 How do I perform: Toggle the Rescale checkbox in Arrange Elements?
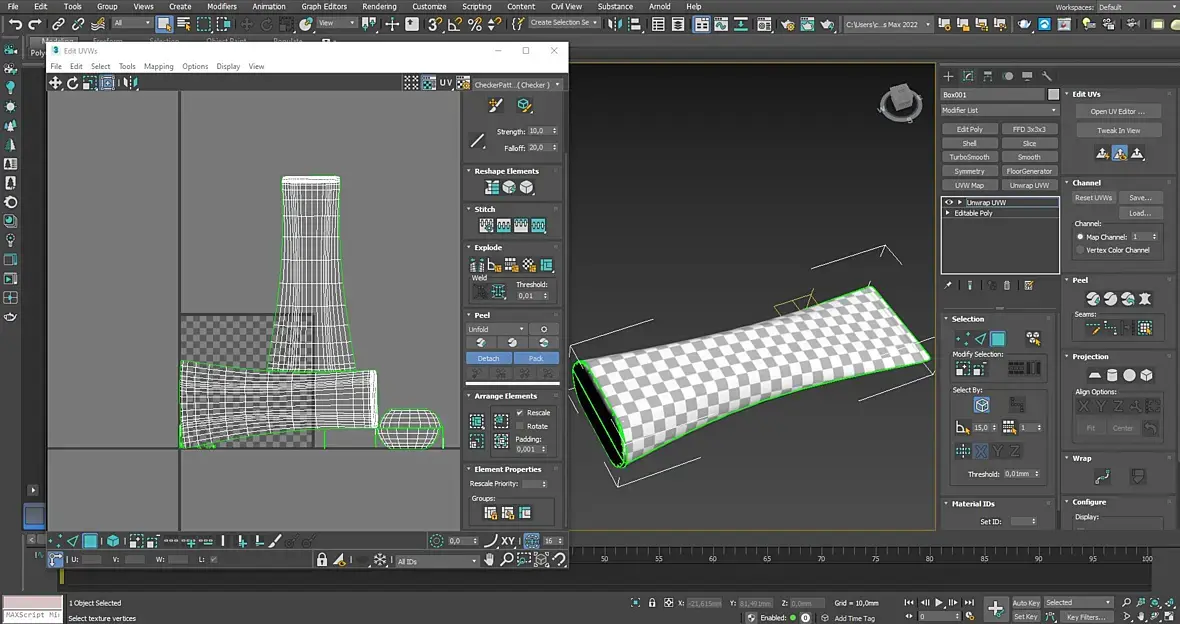click(520, 412)
